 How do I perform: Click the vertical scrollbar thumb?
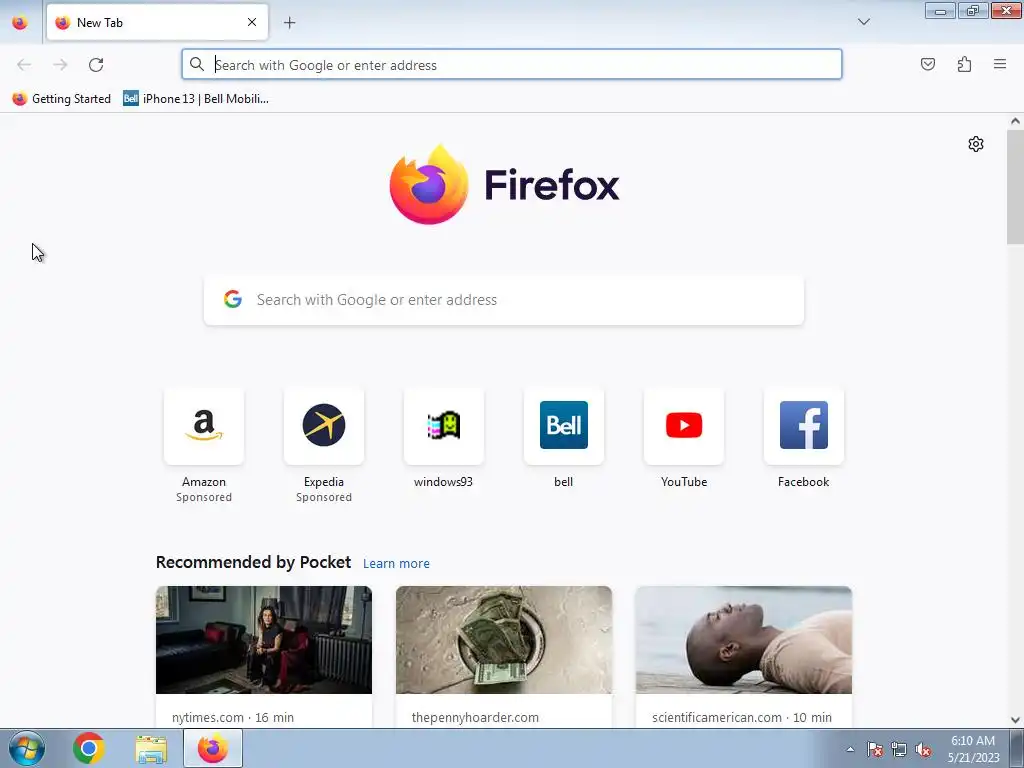click(1015, 187)
